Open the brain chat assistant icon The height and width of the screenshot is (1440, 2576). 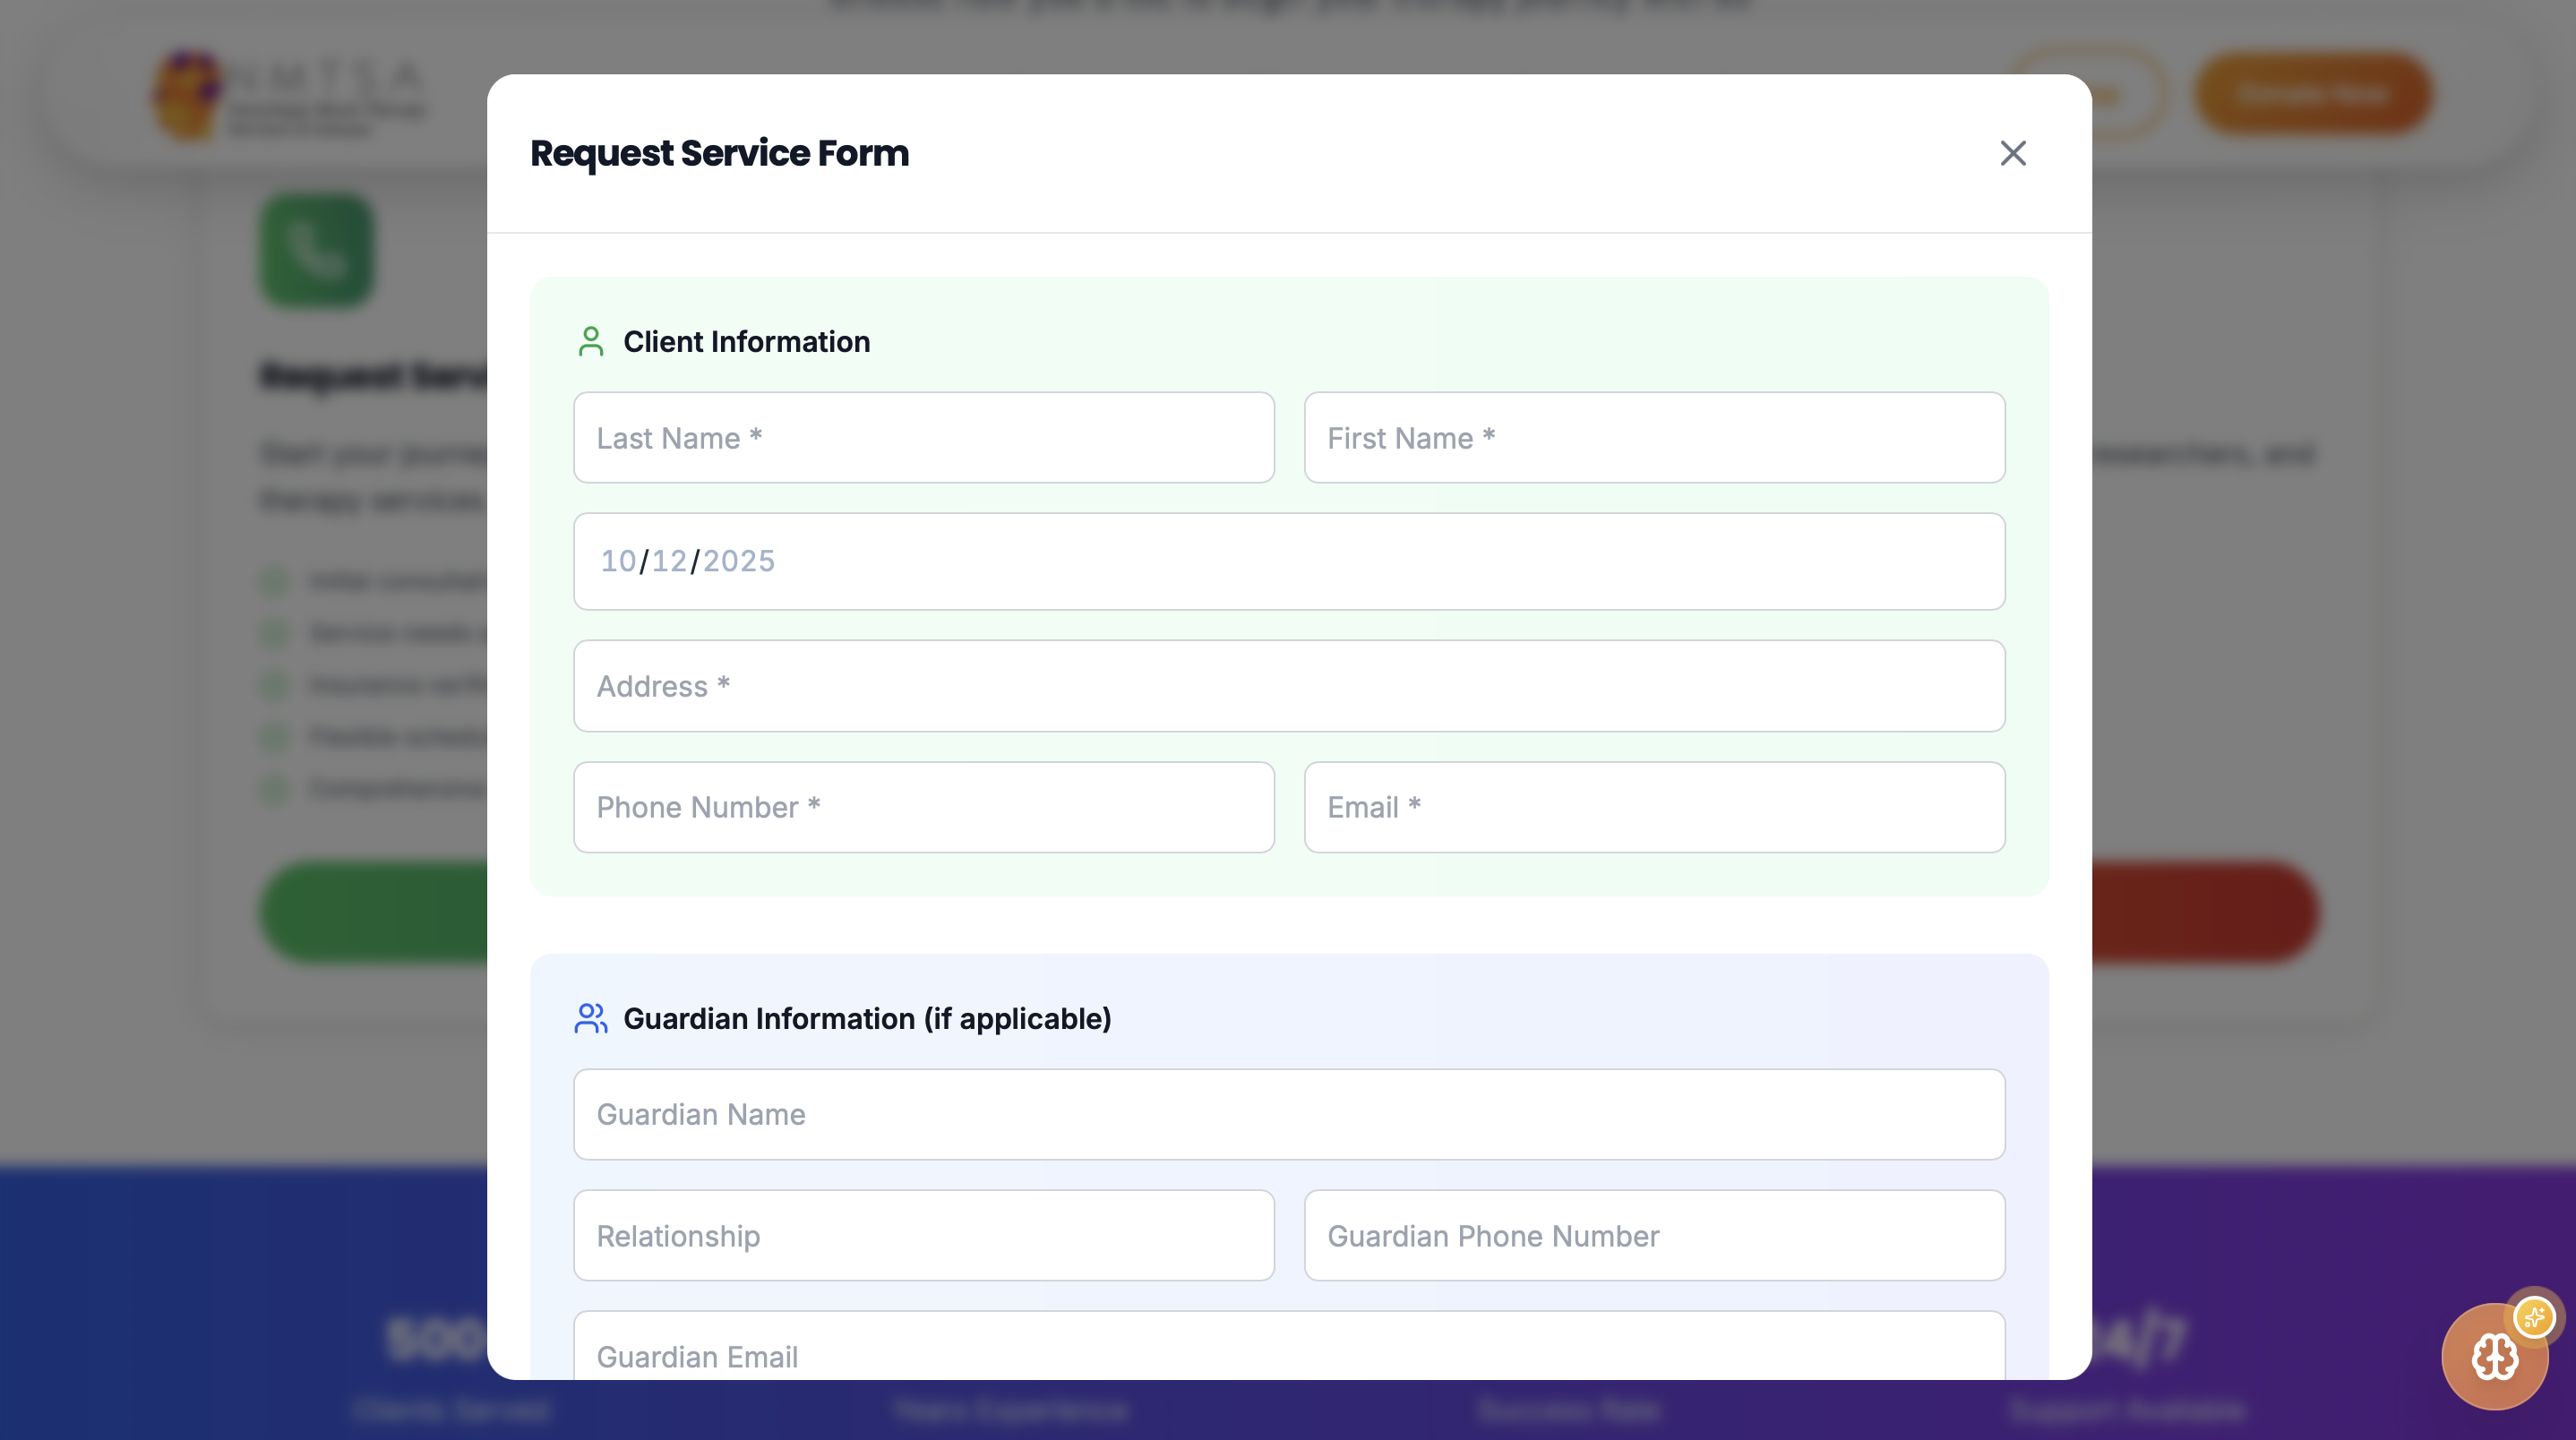click(x=2494, y=1357)
